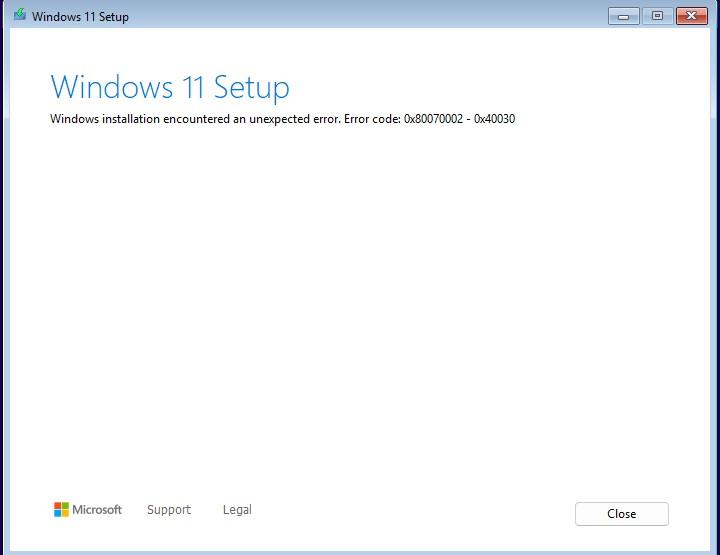Screen dimensions: 720x555
Task: Click the Close button in the dialog
Action: click(x=622, y=514)
